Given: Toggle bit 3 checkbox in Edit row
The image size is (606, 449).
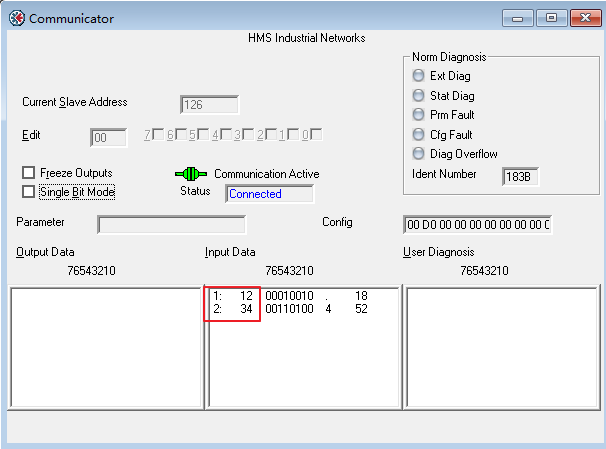Looking at the screenshot, I should click(249, 134).
